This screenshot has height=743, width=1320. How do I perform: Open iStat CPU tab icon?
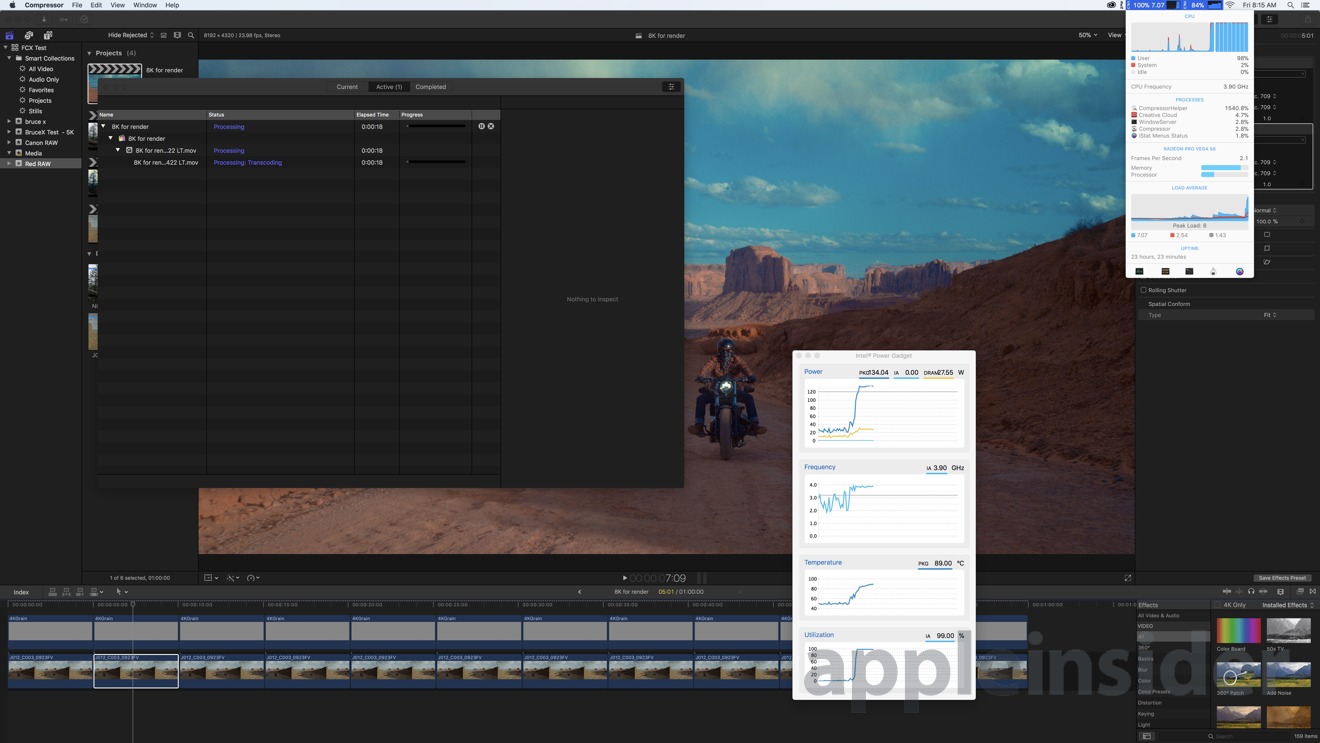(1140, 271)
